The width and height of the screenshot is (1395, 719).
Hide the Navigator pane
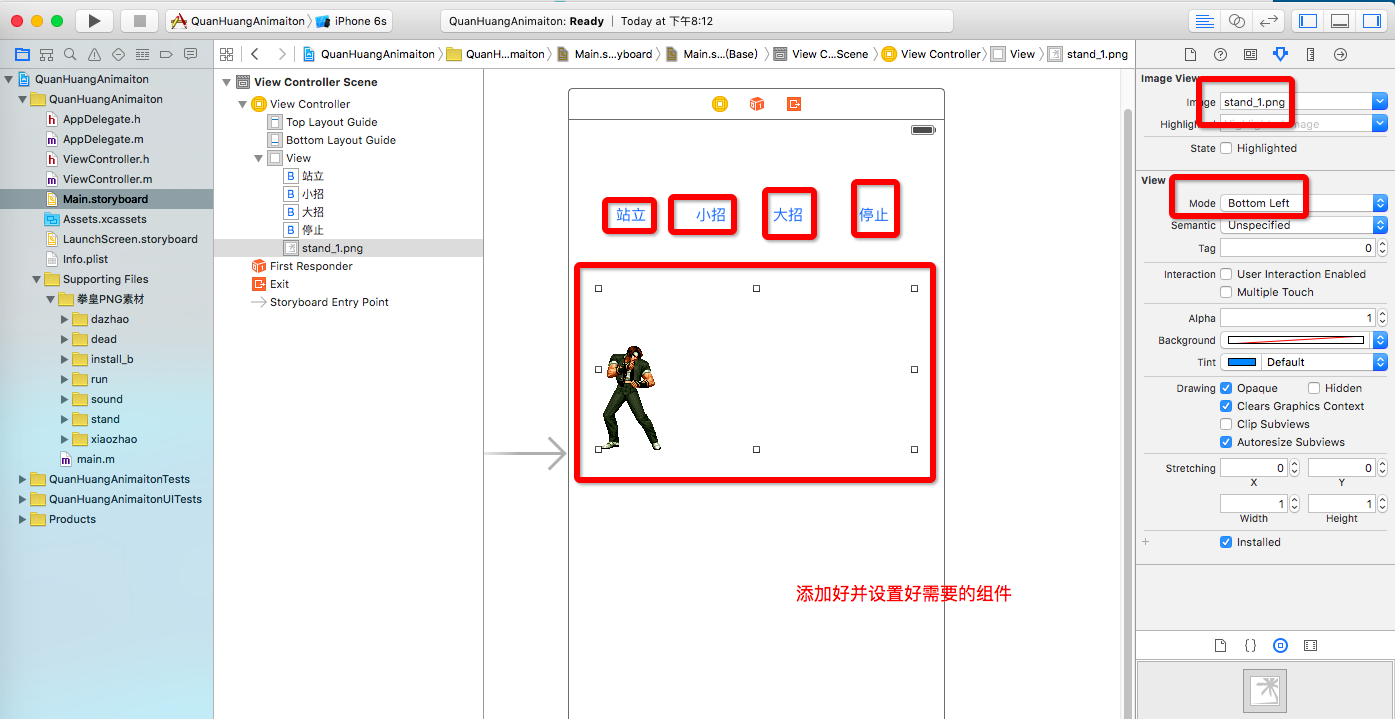point(1307,21)
